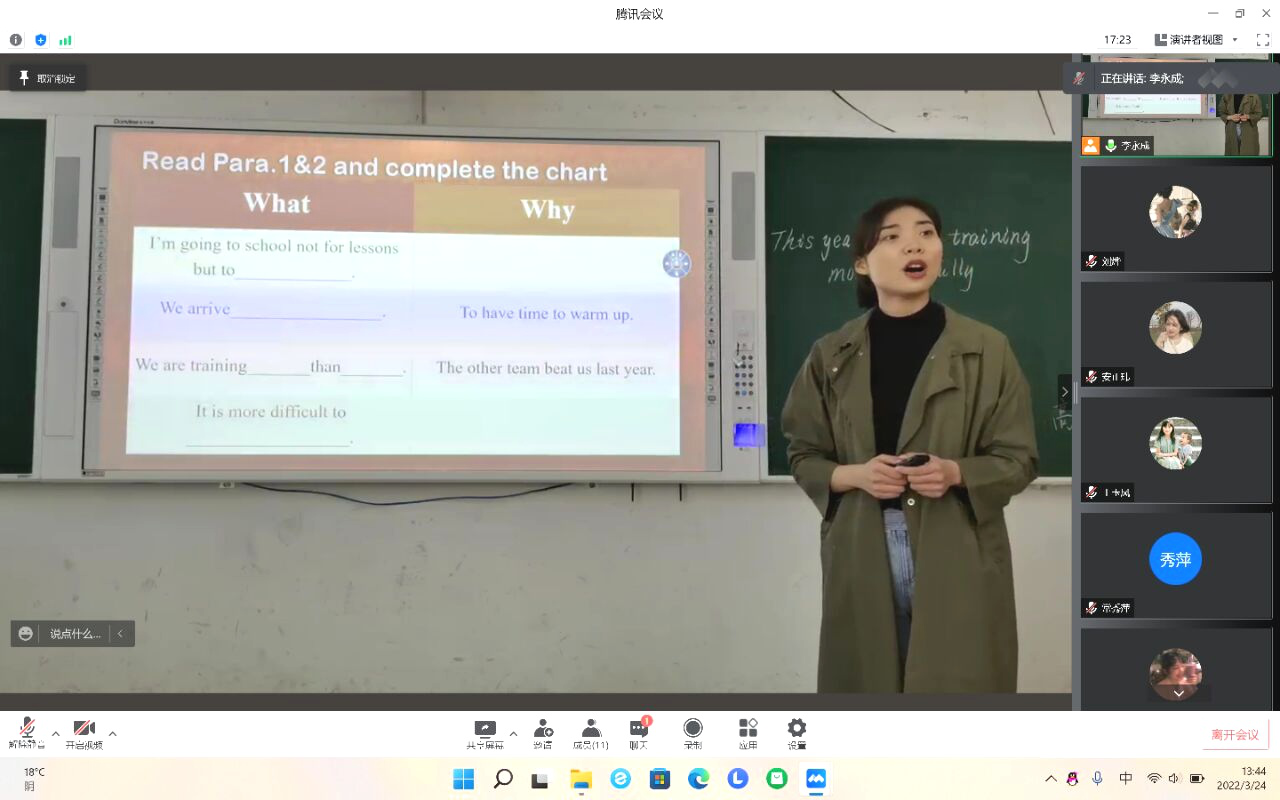The image size is (1280, 800).
Task: Click the 说点什么 chat input box
Action: (75, 633)
